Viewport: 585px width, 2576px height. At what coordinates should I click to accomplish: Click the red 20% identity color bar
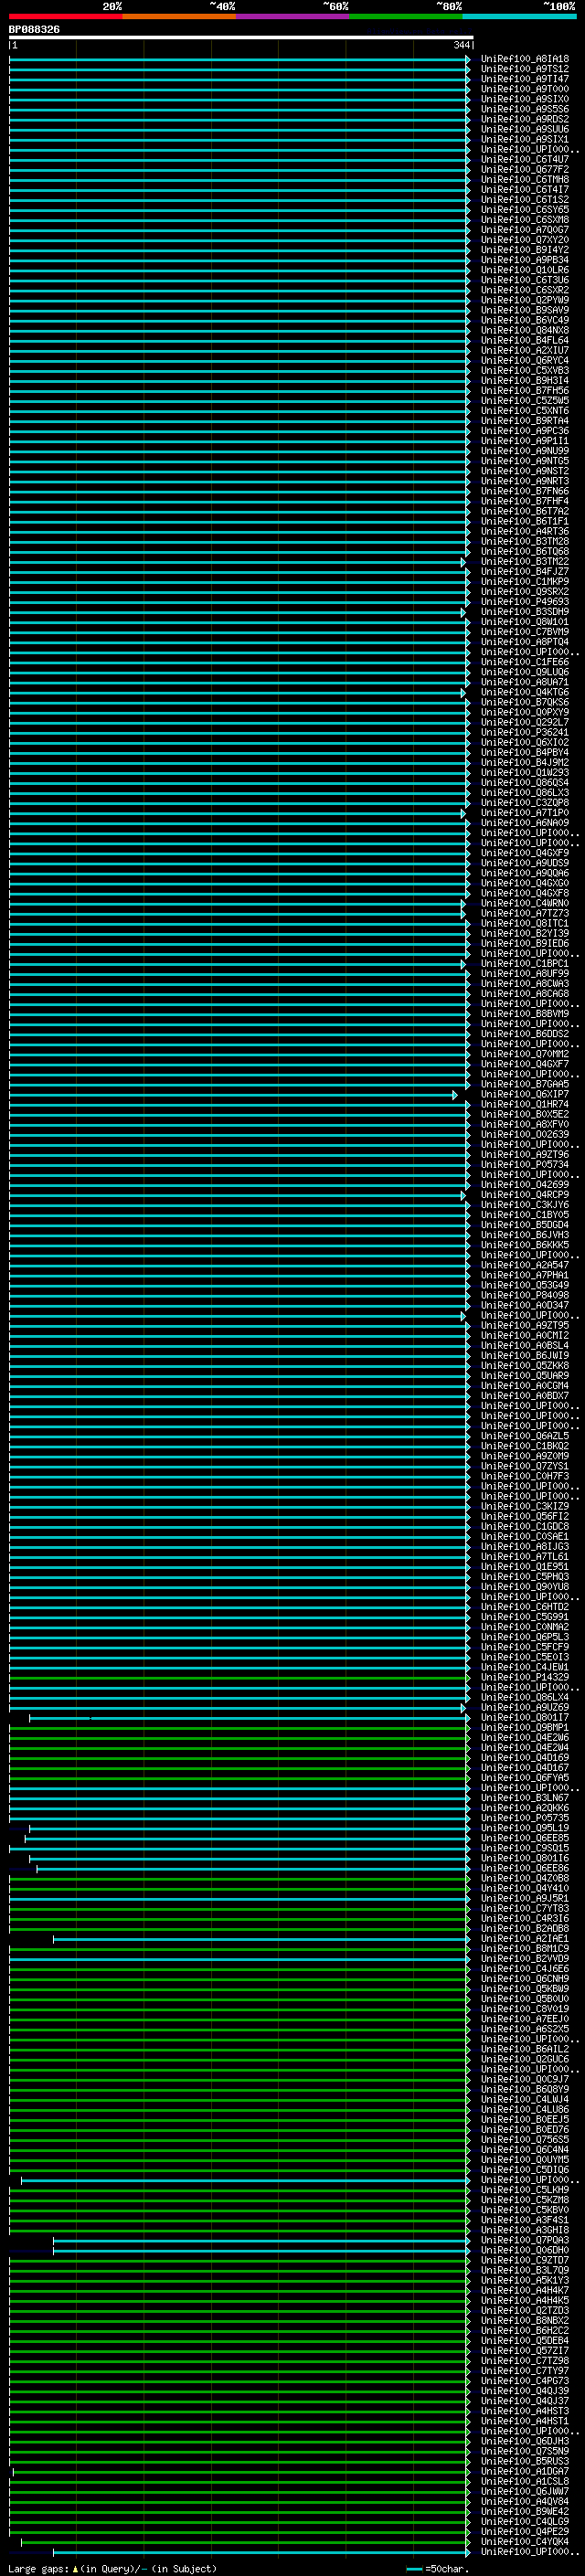coord(65,17)
